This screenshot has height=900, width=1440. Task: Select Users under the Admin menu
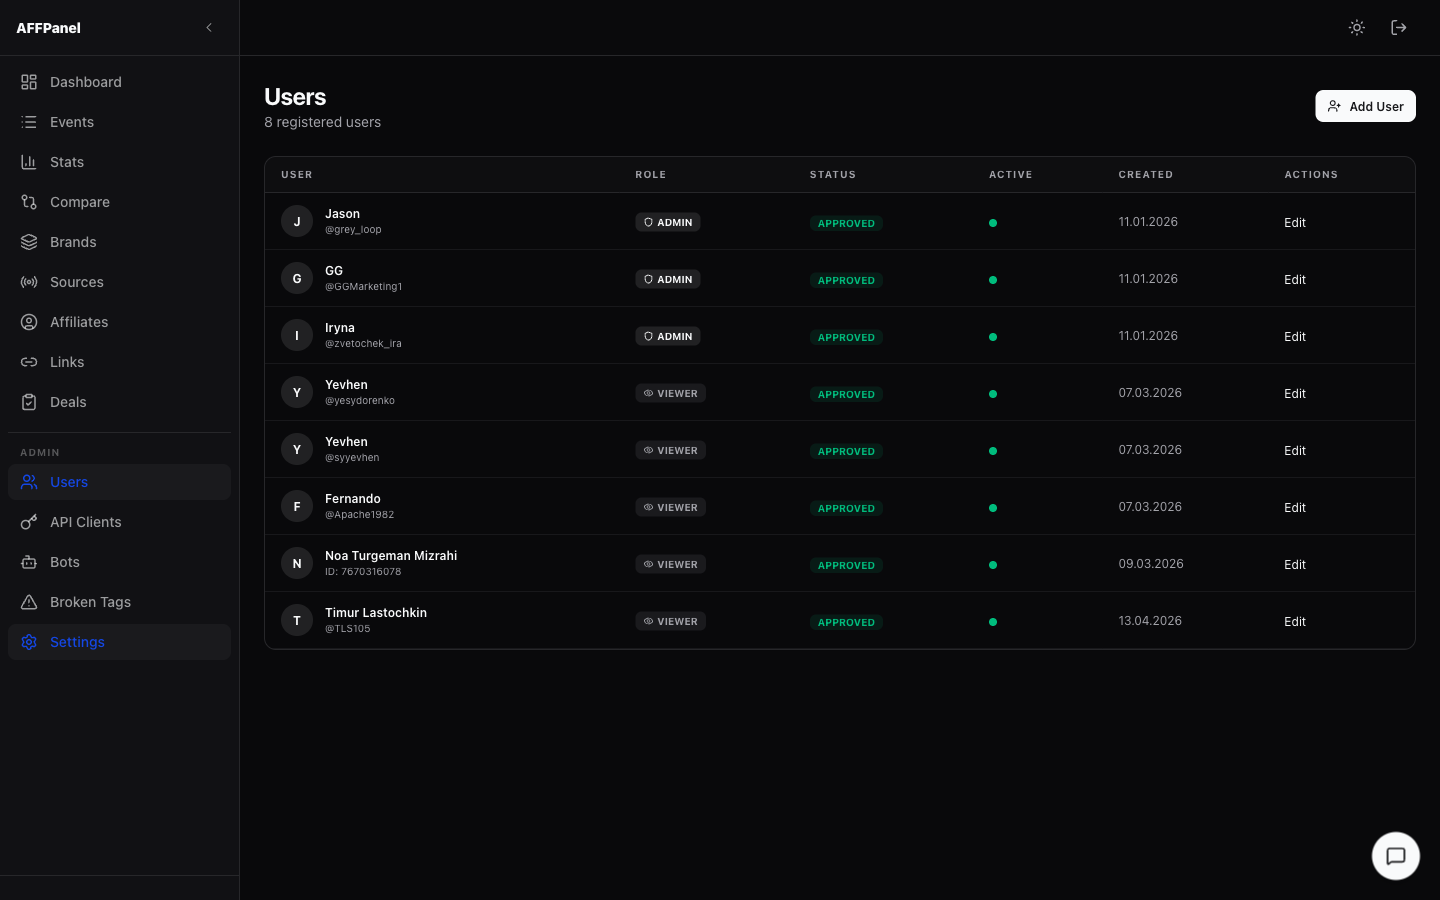(x=68, y=481)
